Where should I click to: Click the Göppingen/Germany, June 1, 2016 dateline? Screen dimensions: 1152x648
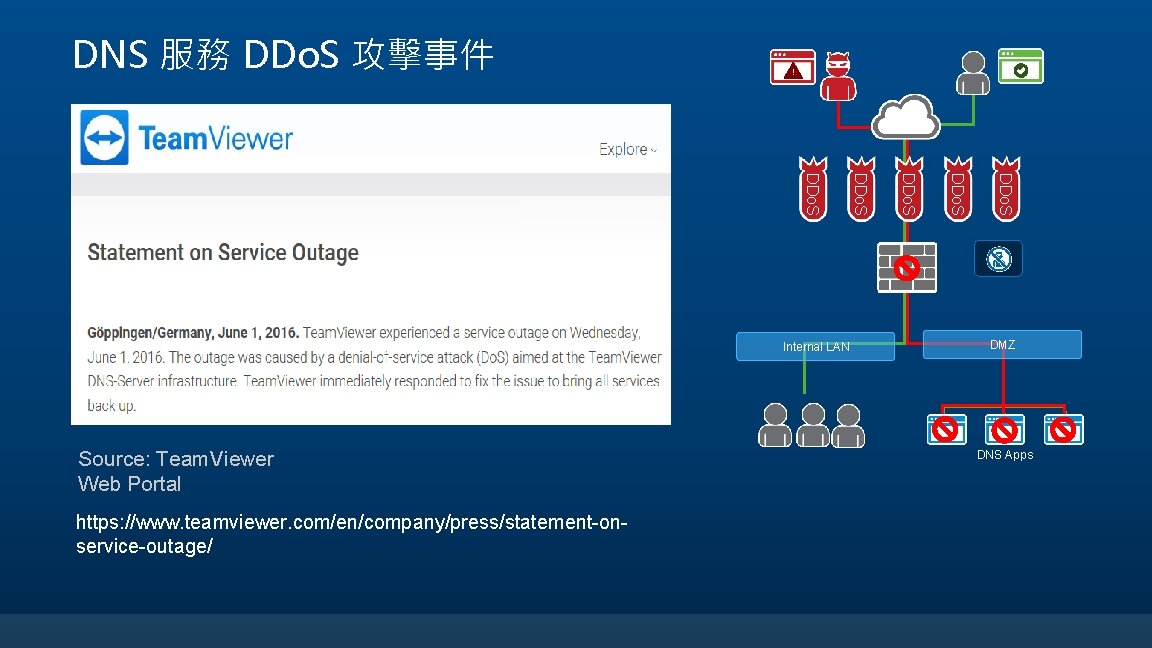[193, 333]
